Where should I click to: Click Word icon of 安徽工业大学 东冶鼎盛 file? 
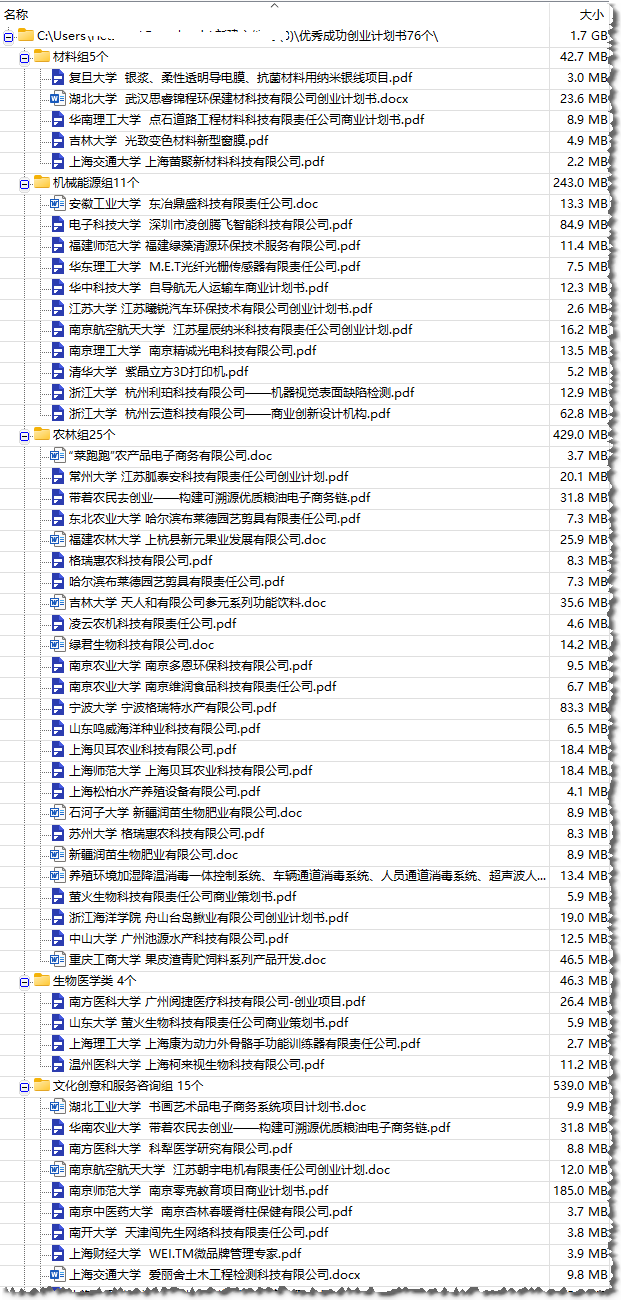(57, 203)
